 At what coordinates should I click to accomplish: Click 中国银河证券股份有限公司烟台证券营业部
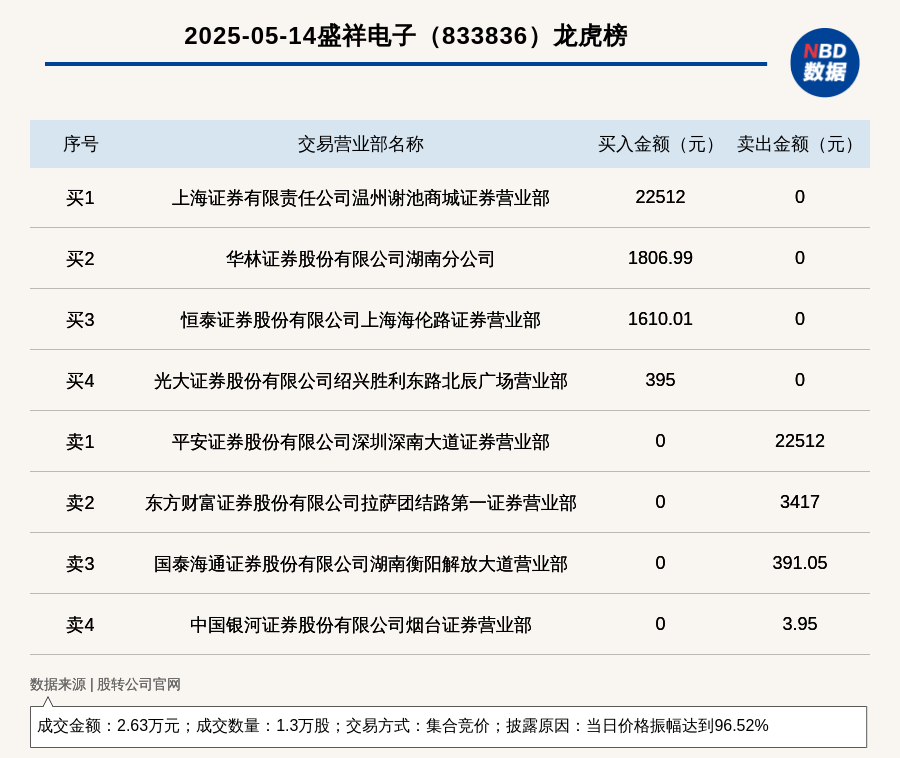[360, 625]
